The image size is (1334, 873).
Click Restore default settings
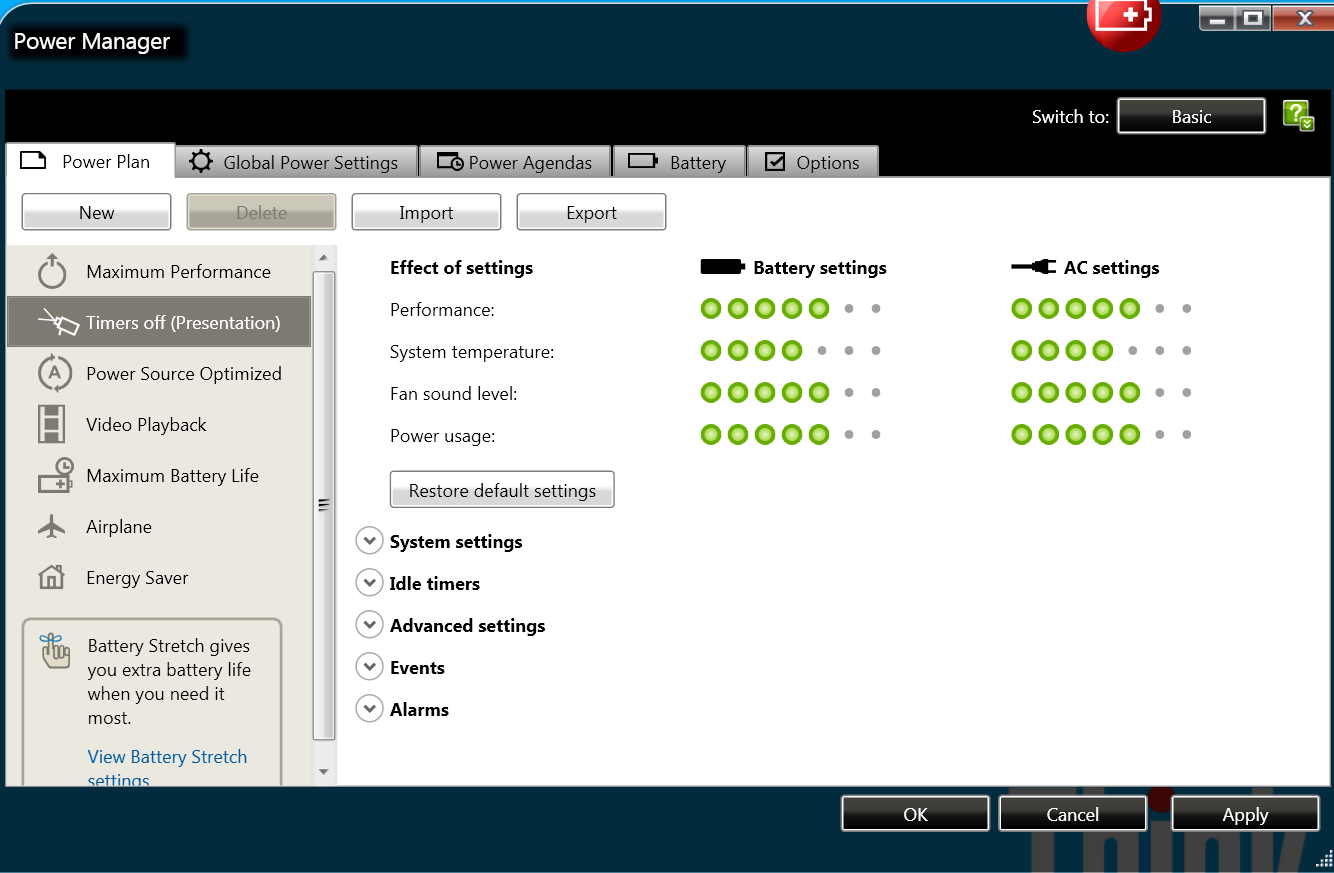pos(502,490)
